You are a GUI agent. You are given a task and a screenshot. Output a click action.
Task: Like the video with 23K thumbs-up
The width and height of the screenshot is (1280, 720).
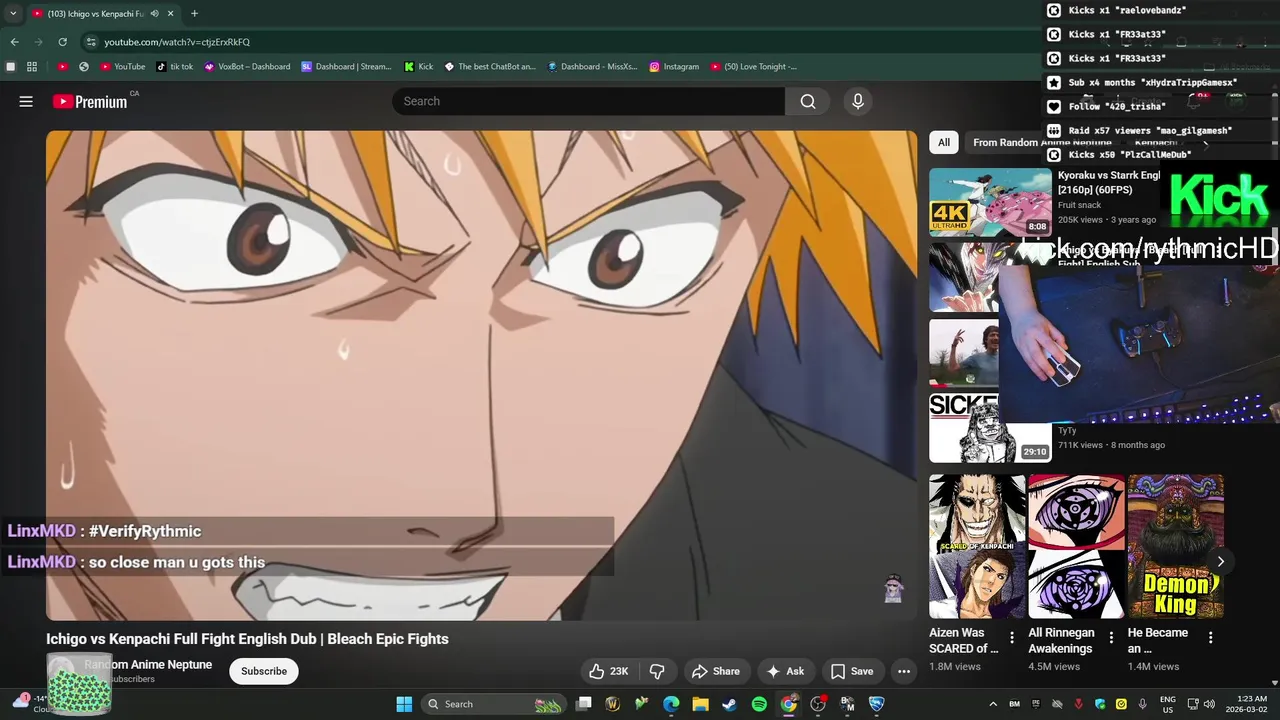click(608, 671)
